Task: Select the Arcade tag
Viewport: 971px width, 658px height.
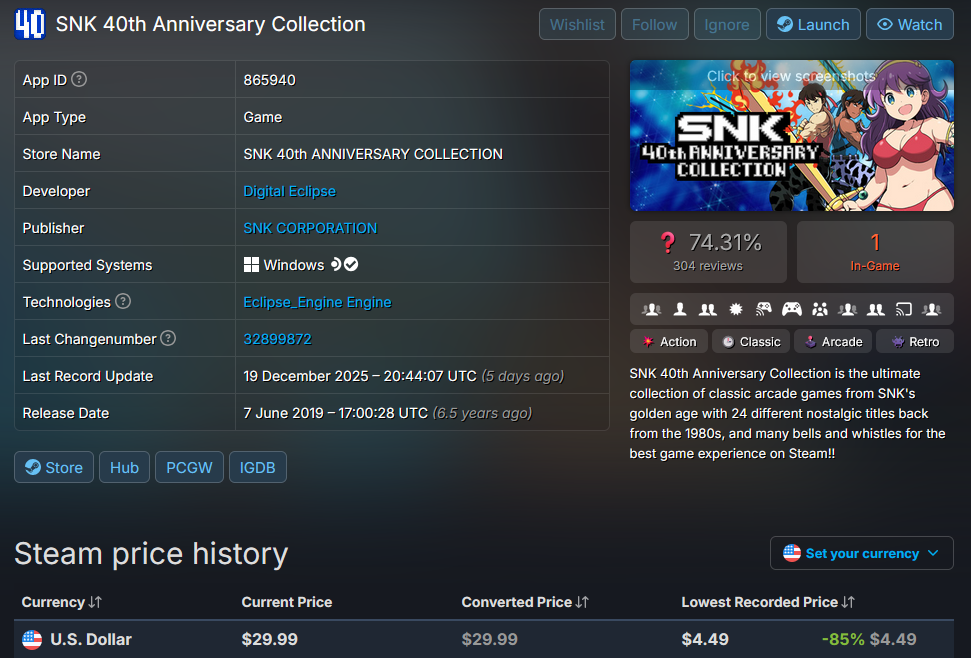Action: tap(832, 342)
